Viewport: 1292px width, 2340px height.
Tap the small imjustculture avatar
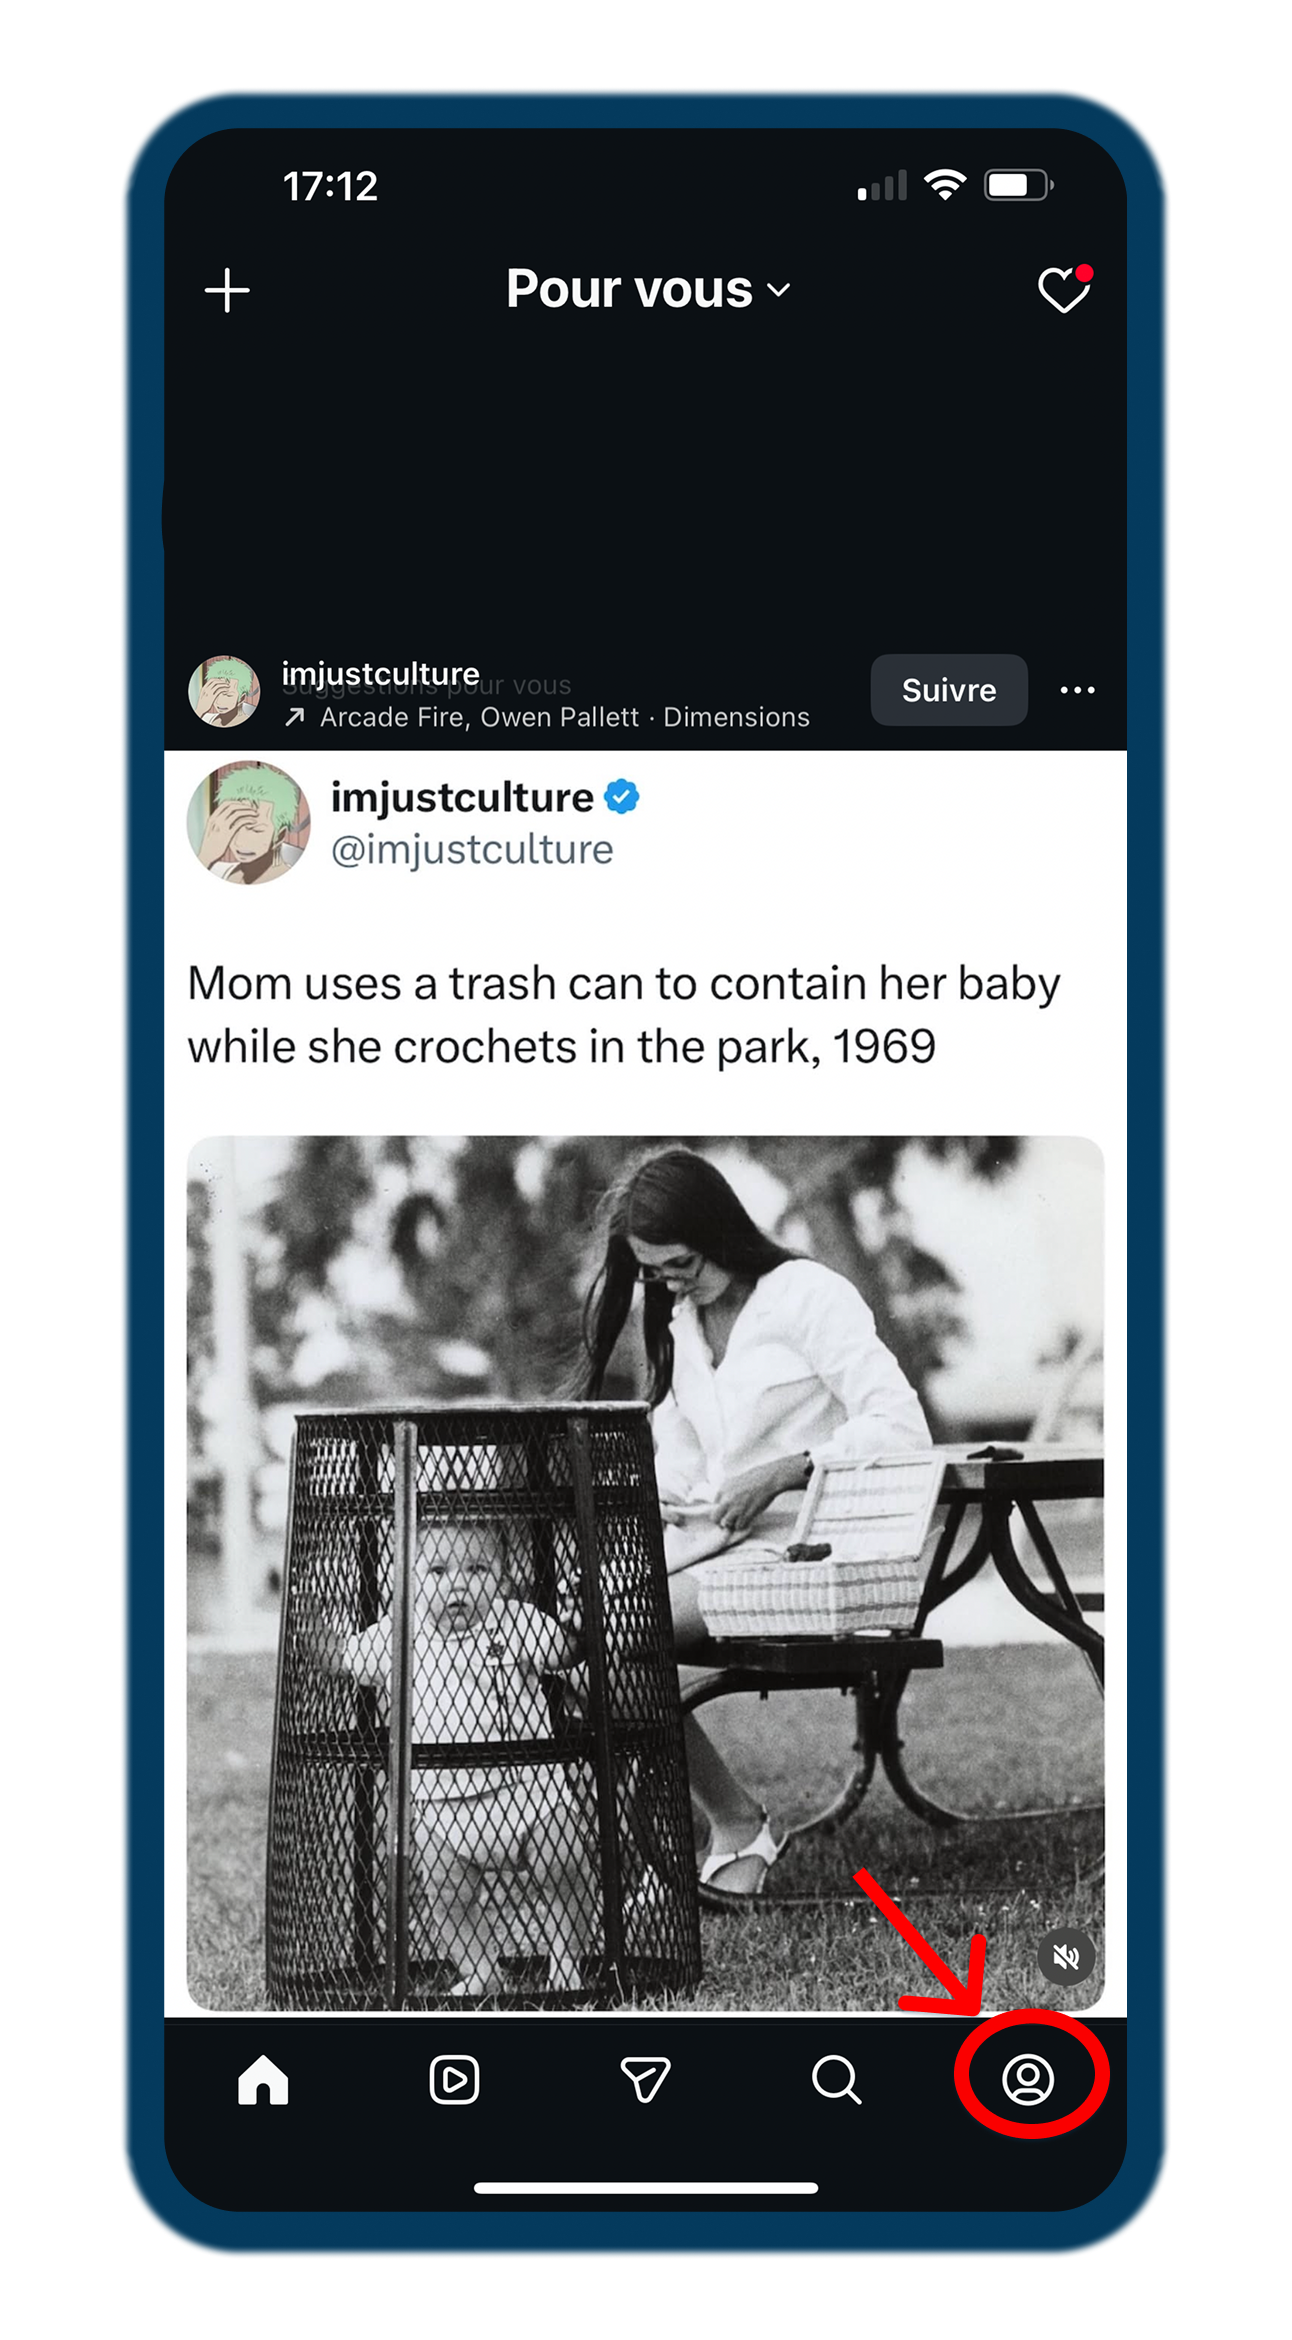coord(224,691)
